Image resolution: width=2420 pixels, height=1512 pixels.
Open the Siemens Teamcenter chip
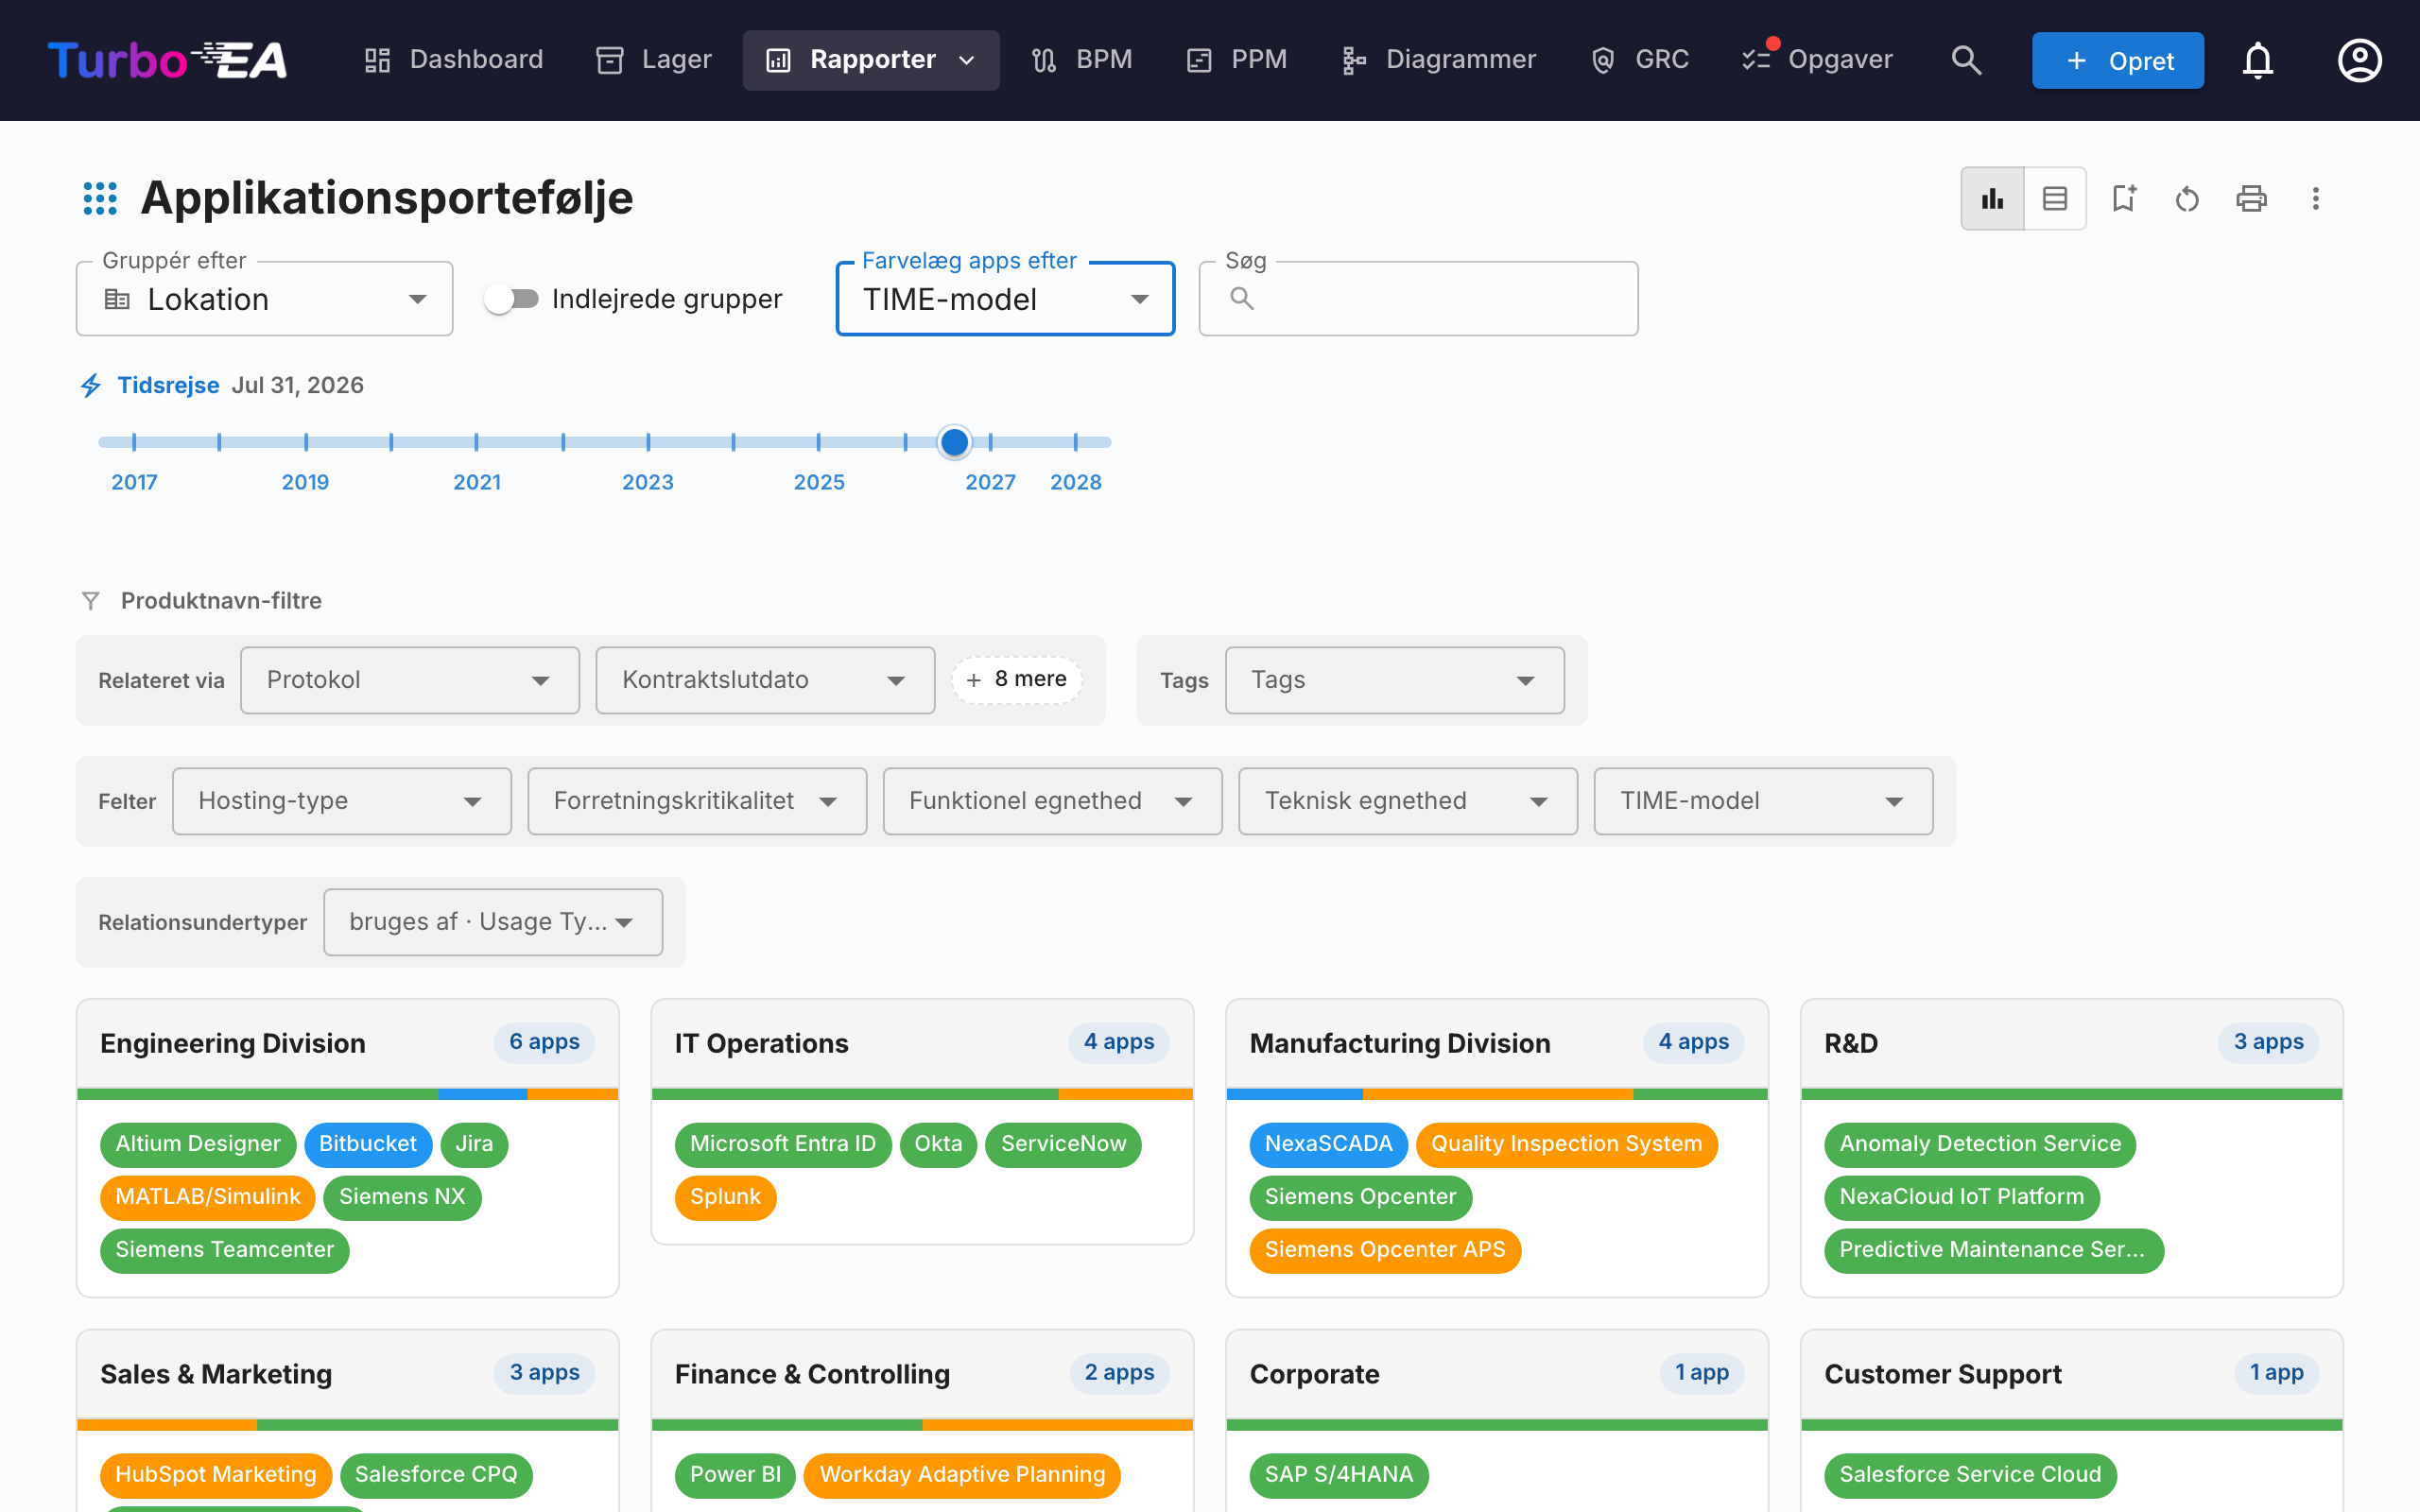(x=225, y=1250)
